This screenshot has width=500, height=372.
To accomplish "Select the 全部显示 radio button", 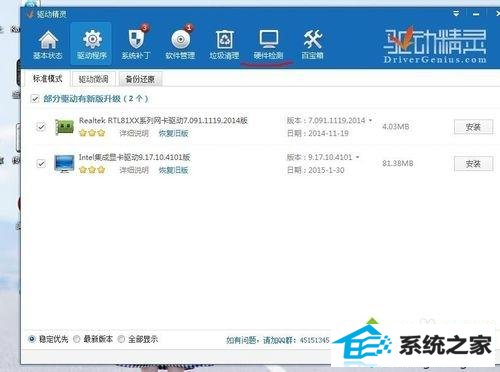I will pyautogui.click(x=121, y=339).
